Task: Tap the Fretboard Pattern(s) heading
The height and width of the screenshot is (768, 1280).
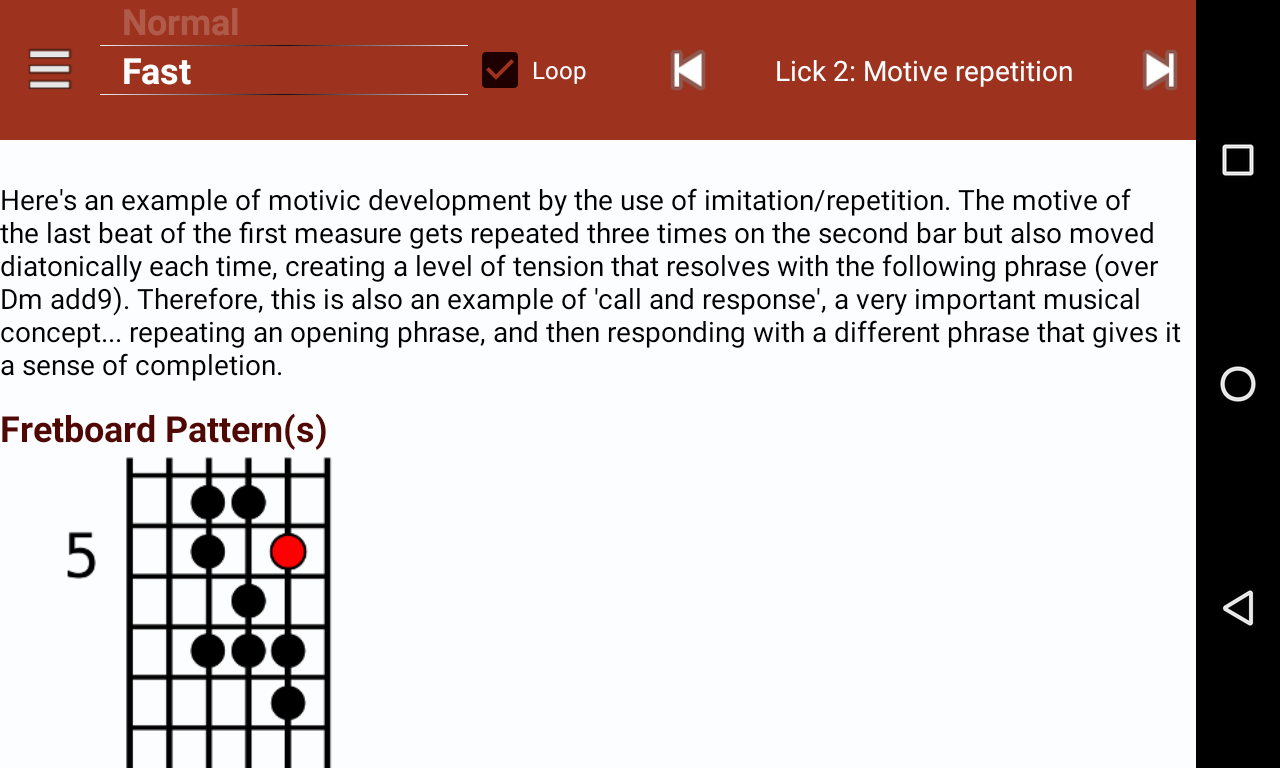Action: point(164,430)
